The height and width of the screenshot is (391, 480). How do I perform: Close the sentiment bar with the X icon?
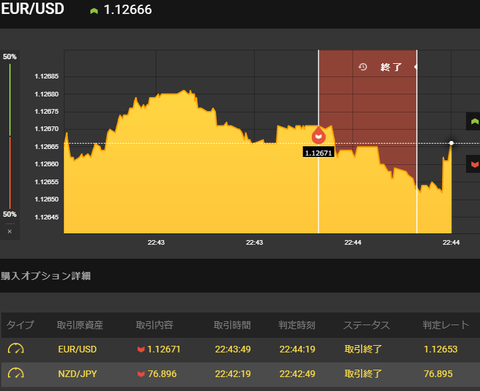point(10,231)
